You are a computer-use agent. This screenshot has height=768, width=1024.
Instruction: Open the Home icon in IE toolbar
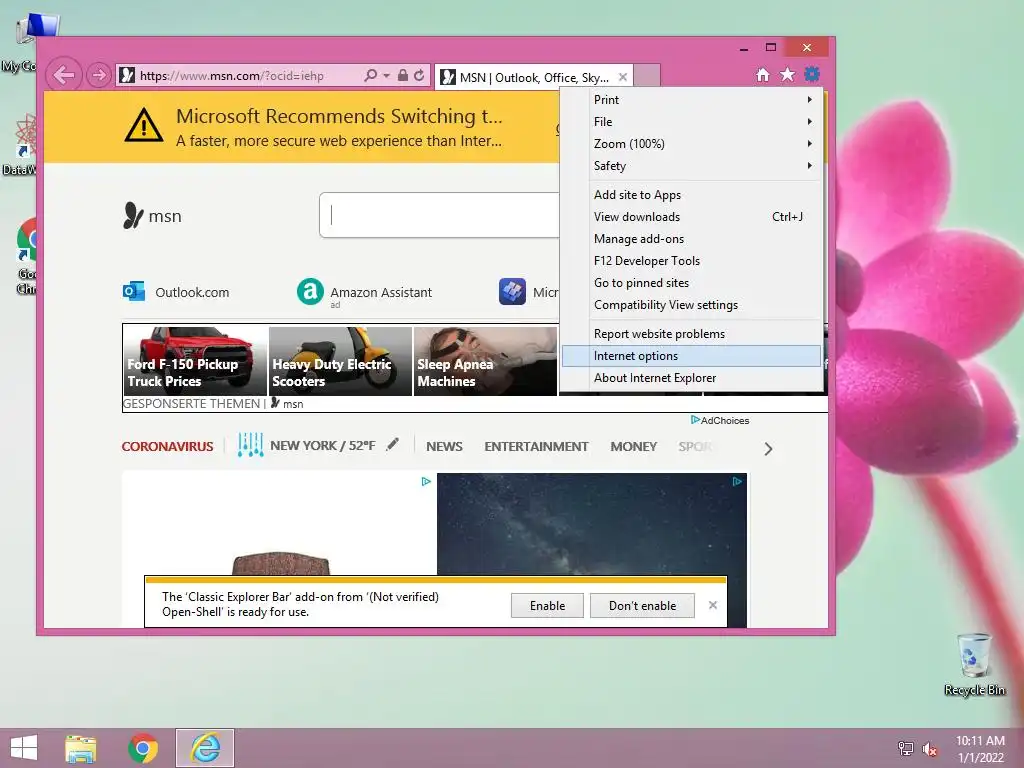(x=762, y=74)
